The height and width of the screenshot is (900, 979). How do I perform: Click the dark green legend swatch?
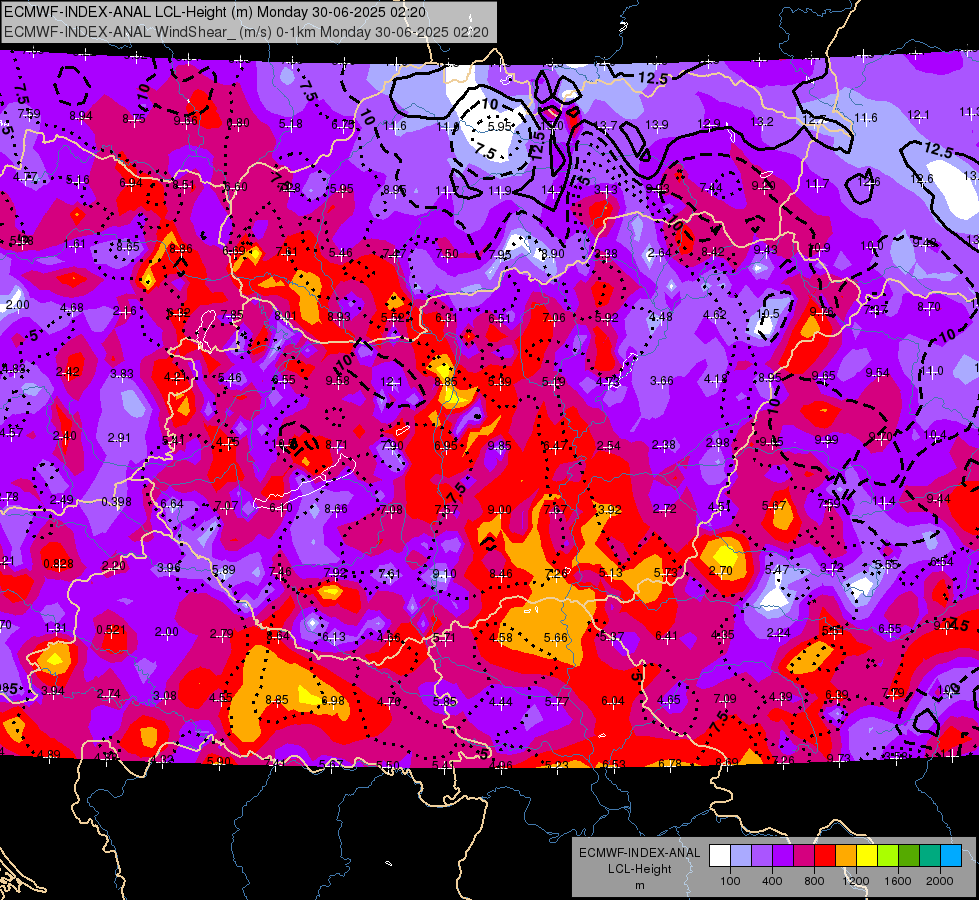pos(909,856)
